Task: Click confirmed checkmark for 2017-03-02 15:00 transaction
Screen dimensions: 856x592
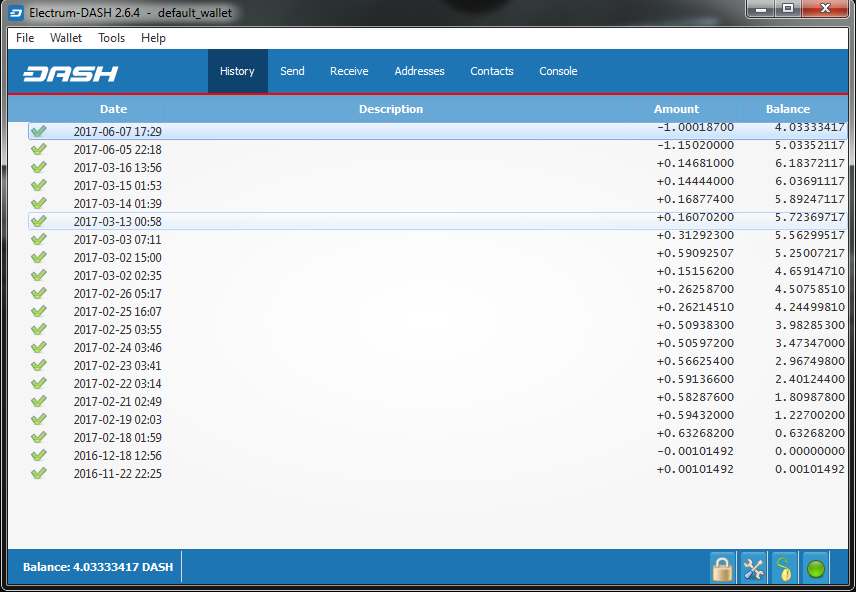Action: pyautogui.click(x=39, y=257)
